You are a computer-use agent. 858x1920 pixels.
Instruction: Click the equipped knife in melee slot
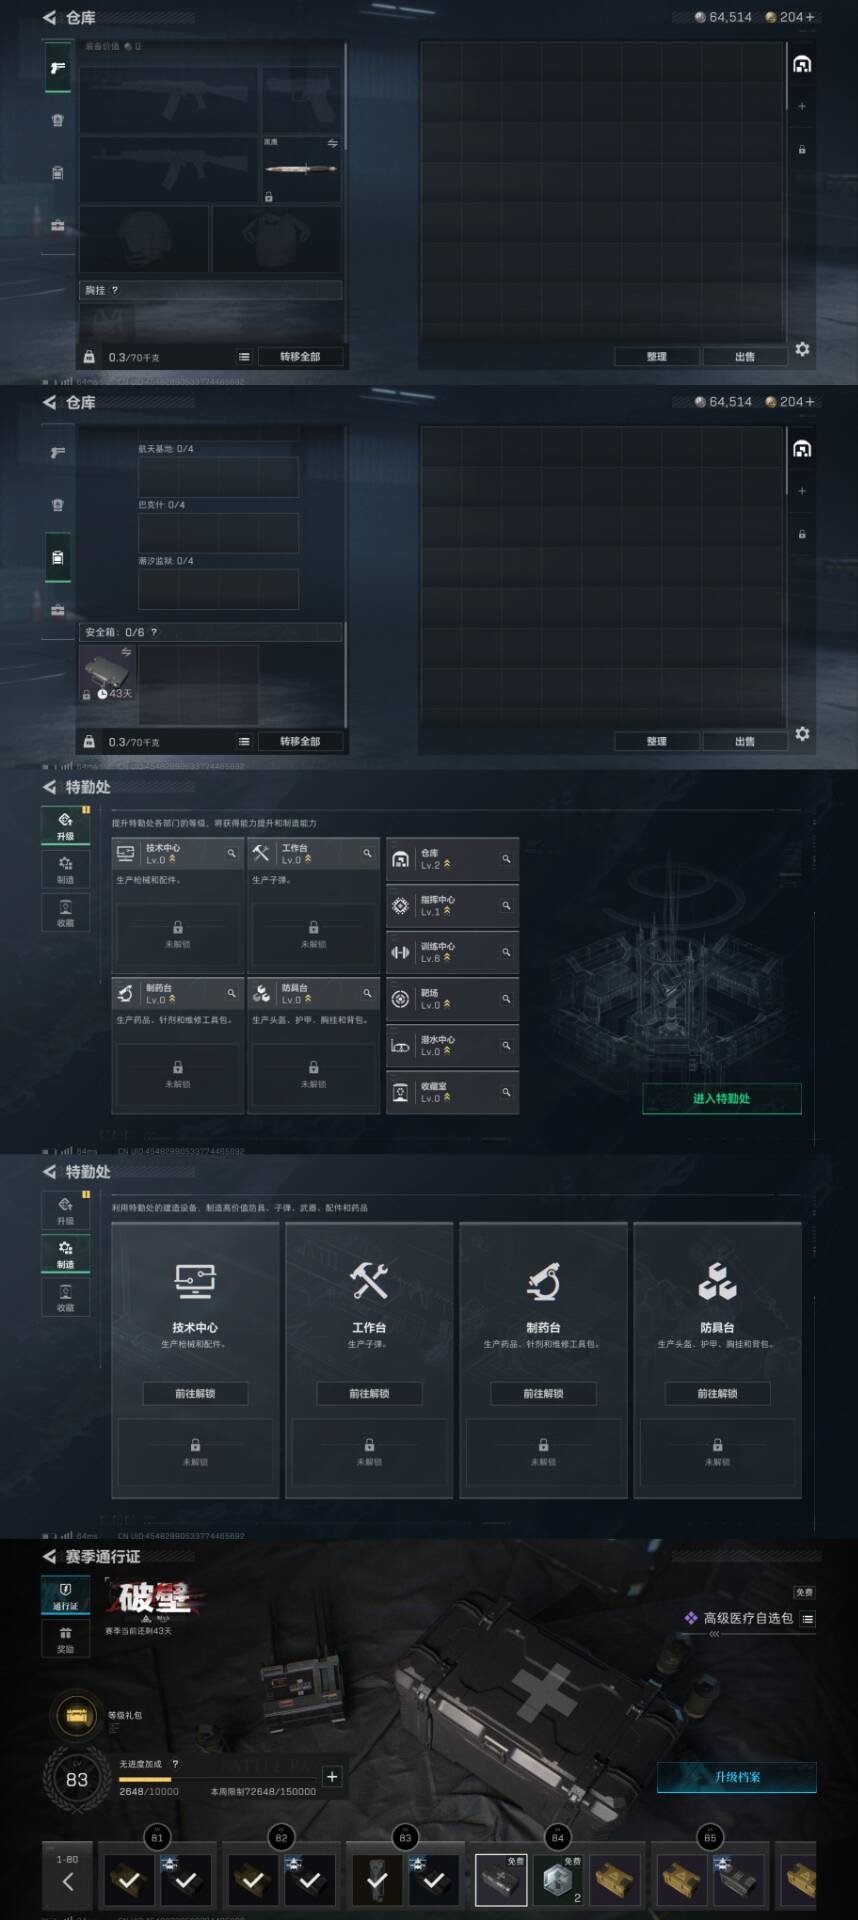(301, 169)
